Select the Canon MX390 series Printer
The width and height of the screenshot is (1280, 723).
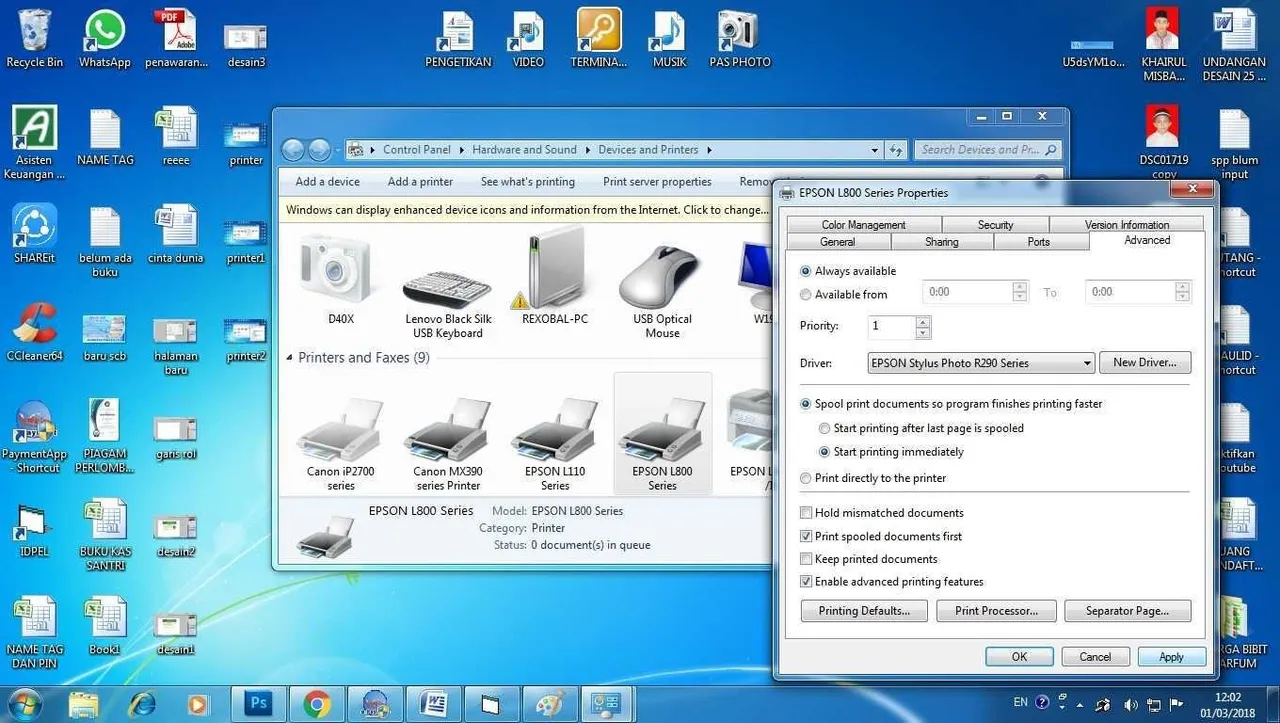click(448, 444)
